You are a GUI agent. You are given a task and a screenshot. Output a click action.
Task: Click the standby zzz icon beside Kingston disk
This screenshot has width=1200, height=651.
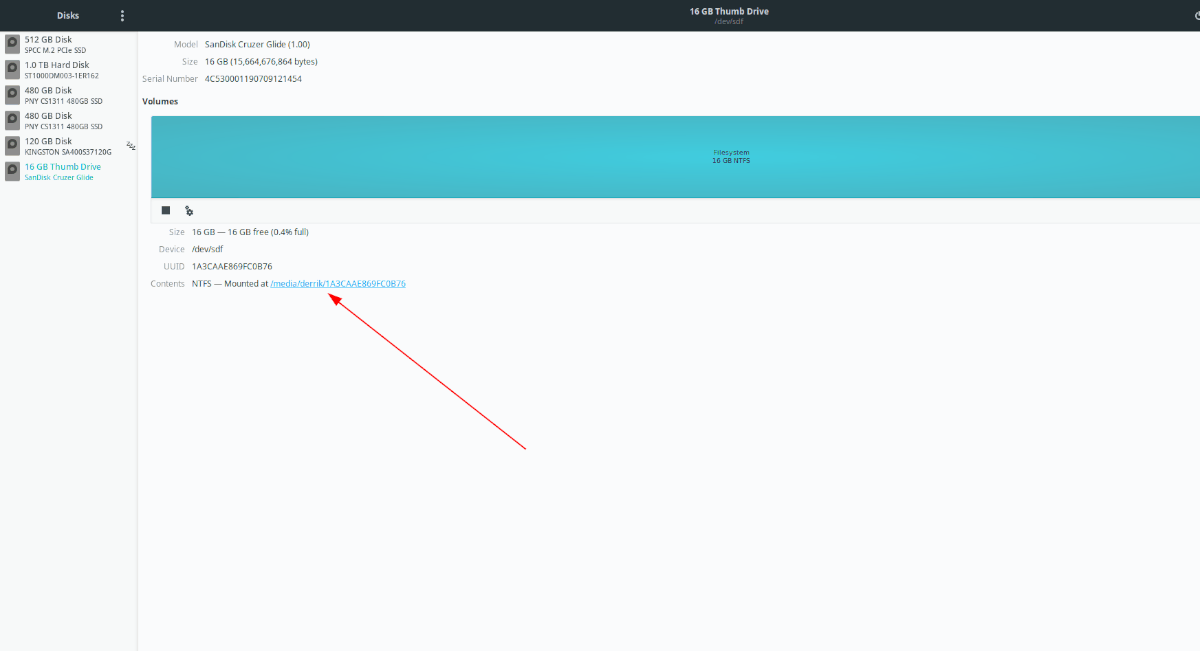point(130,146)
